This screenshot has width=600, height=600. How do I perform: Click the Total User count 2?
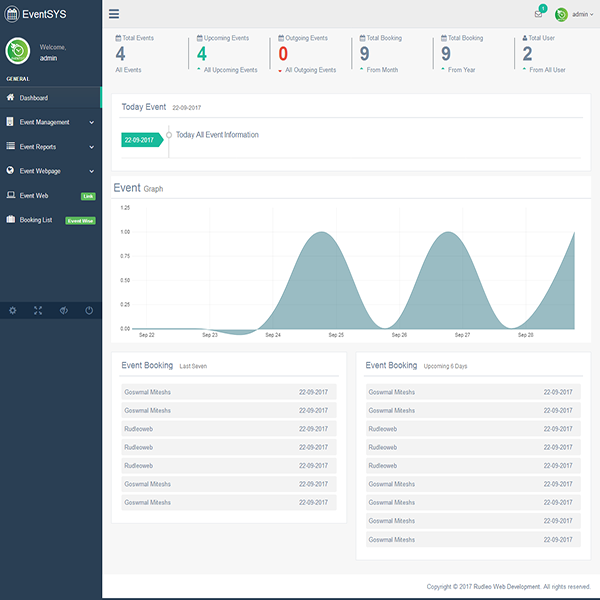pos(527,54)
